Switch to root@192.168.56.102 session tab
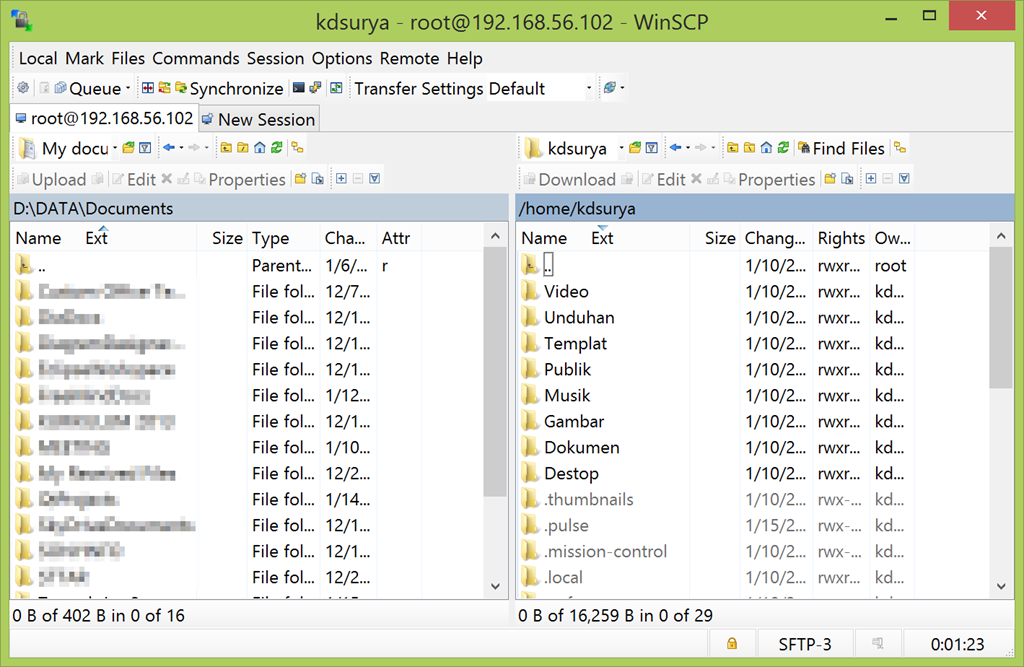 point(104,118)
